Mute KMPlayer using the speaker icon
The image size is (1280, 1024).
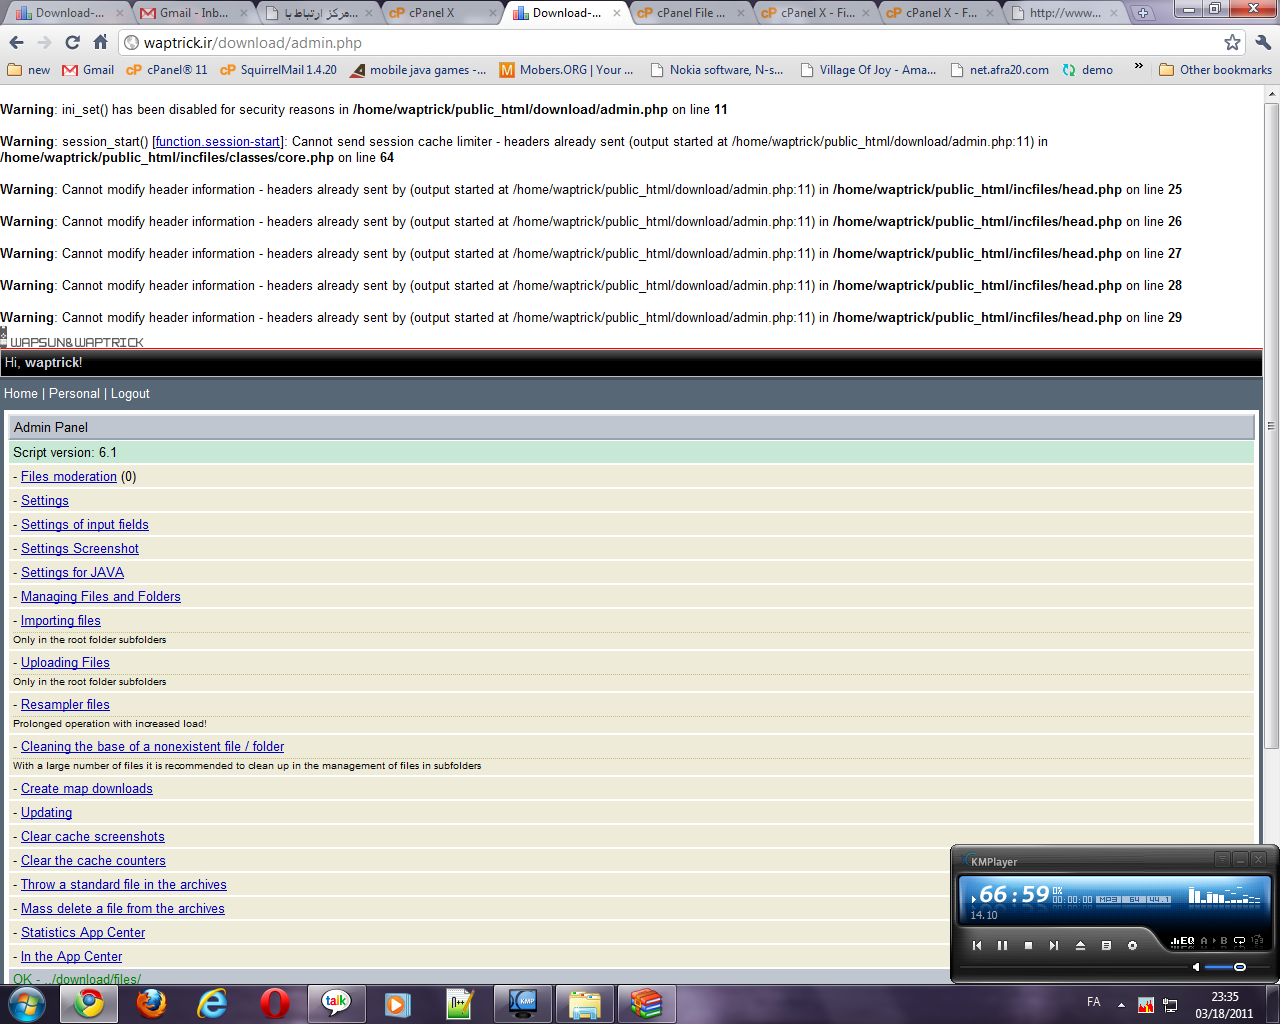[1196, 967]
